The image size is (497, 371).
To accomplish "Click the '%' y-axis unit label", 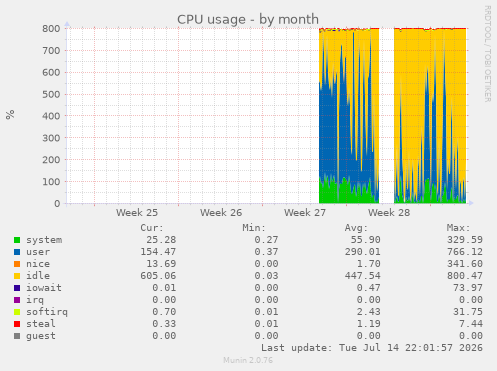I will coord(10,114).
